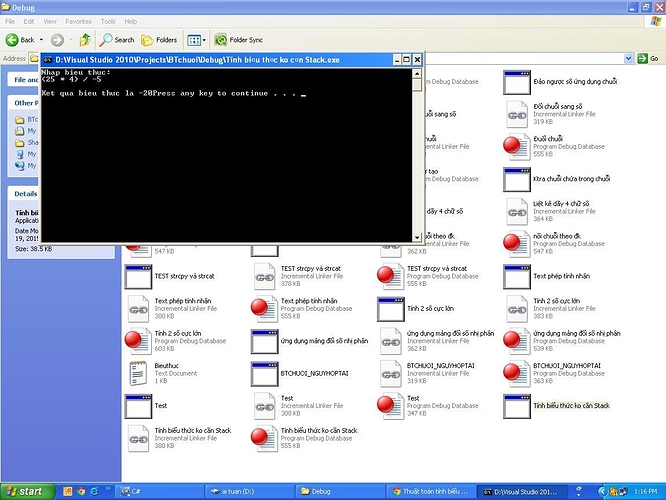The height and width of the screenshot is (500, 666).
Task: Open the Help menu
Action: (x=130, y=21)
